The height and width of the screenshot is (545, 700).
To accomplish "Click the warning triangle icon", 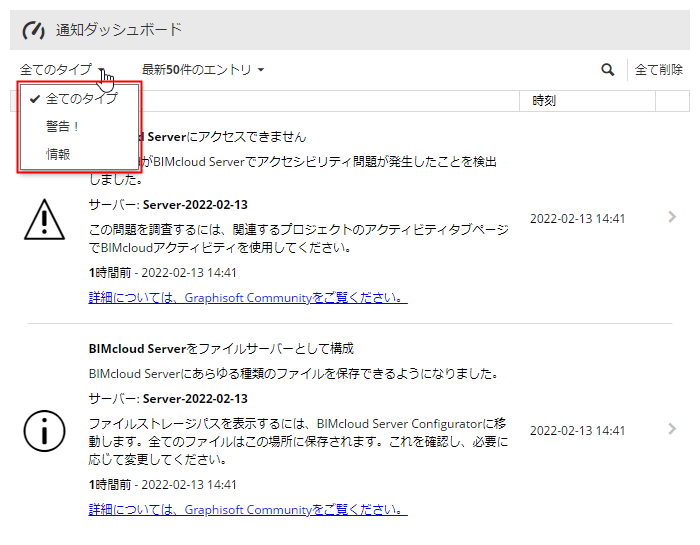I will click(44, 219).
